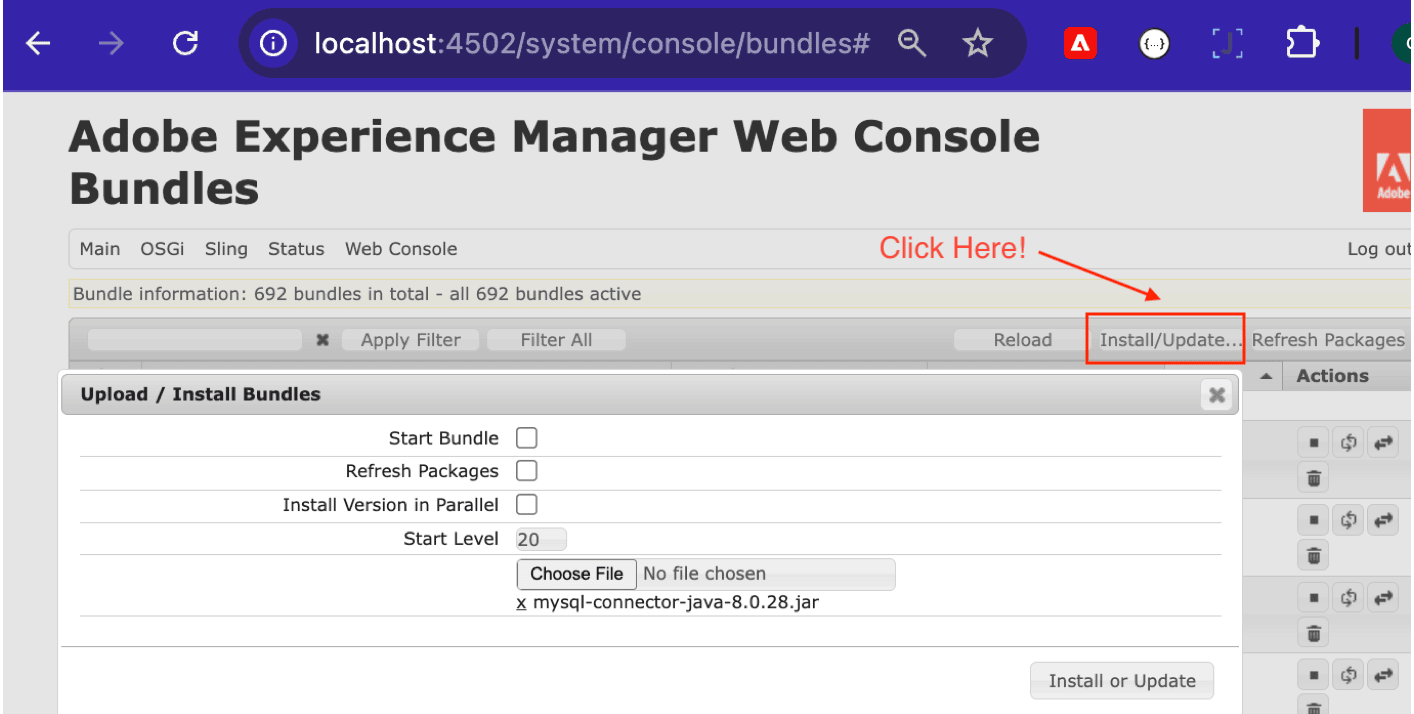Click the 'Upload / Install Bundles' dialog title
The width and height of the screenshot is (1414, 714).
pyautogui.click(x=201, y=394)
